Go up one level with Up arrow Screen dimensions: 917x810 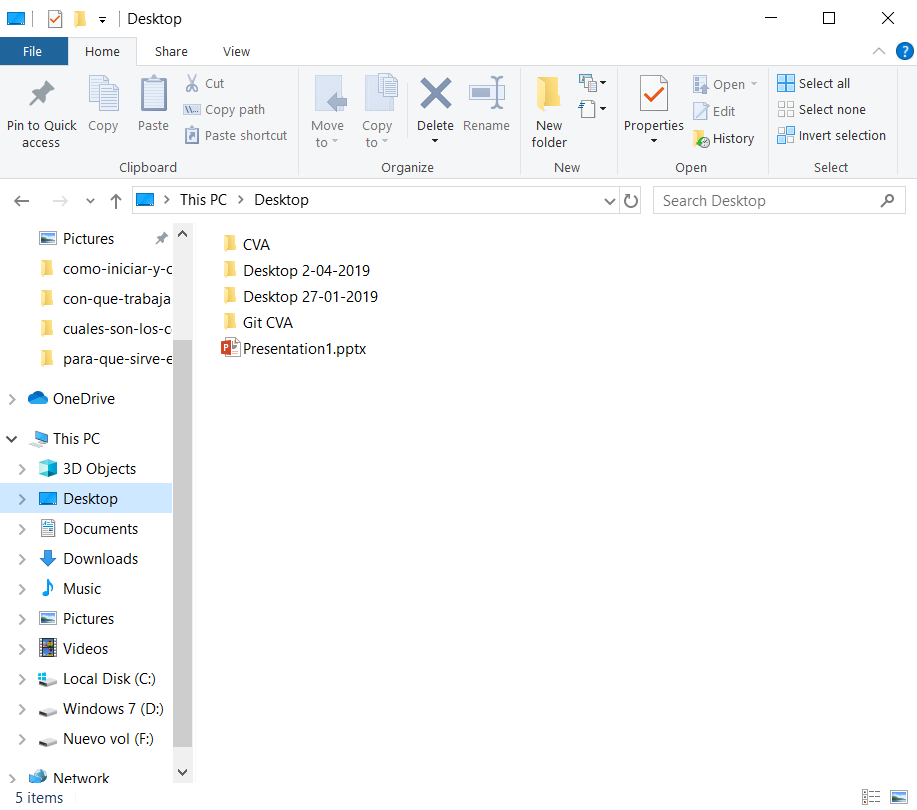tap(116, 201)
